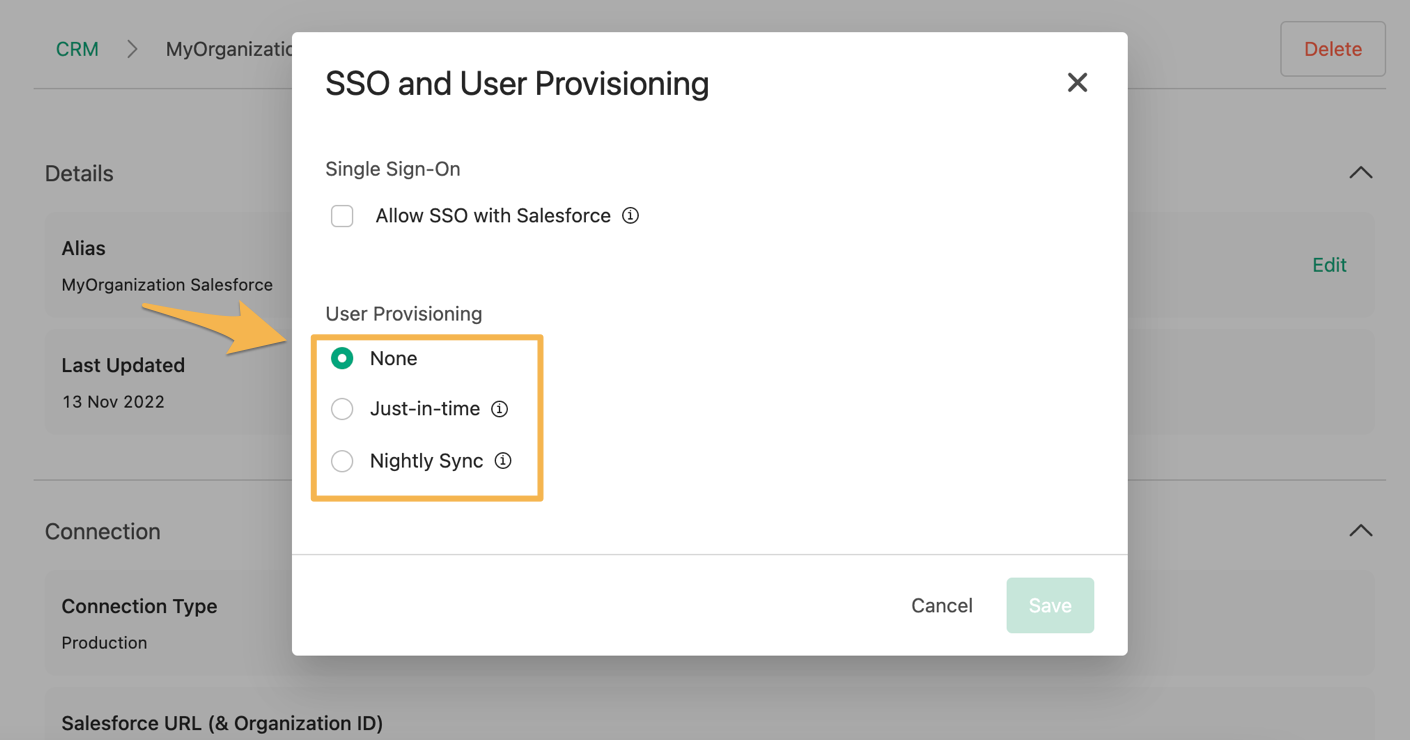Enable Allow SSO with Salesforce checkbox
The width and height of the screenshot is (1410, 740).
pyautogui.click(x=342, y=216)
